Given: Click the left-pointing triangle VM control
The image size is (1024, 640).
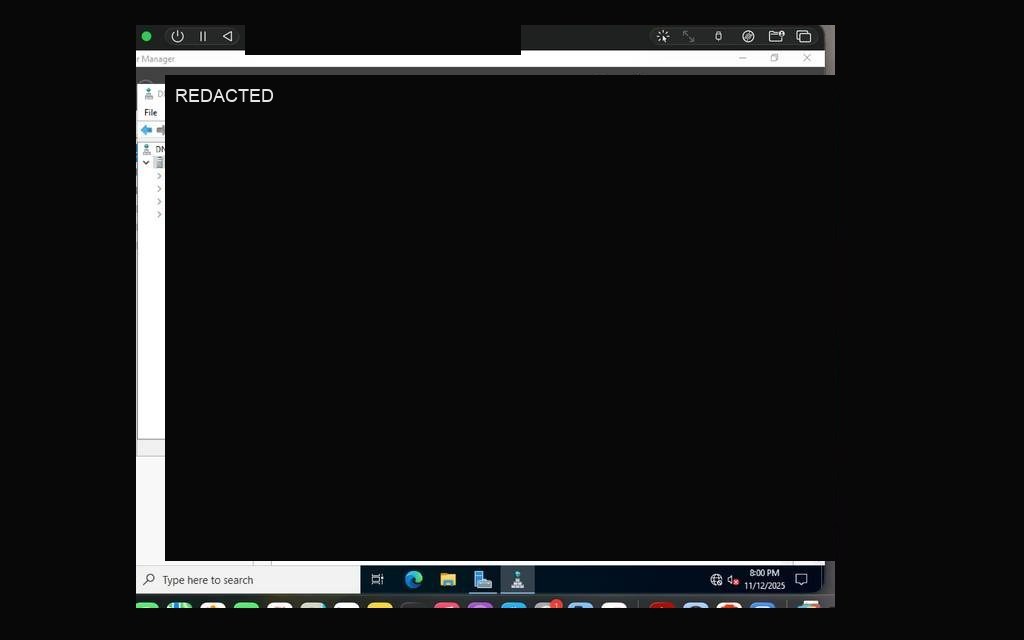Looking at the screenshot, I should click(x=227, y=37).
